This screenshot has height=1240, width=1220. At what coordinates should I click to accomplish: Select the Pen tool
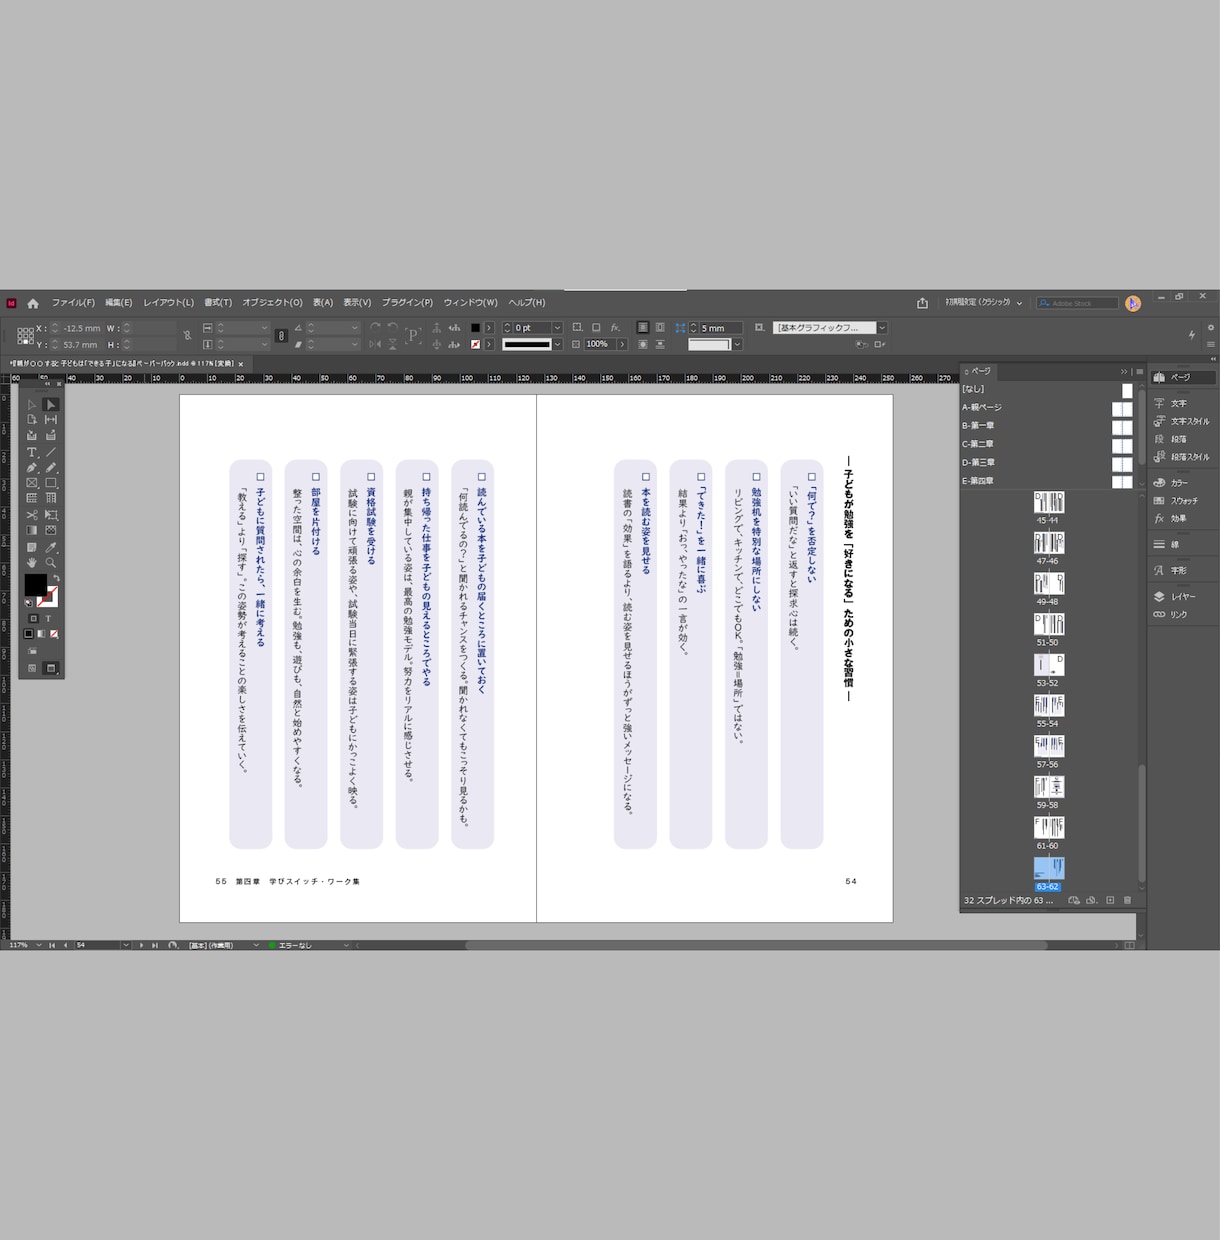tap(32, 468)
